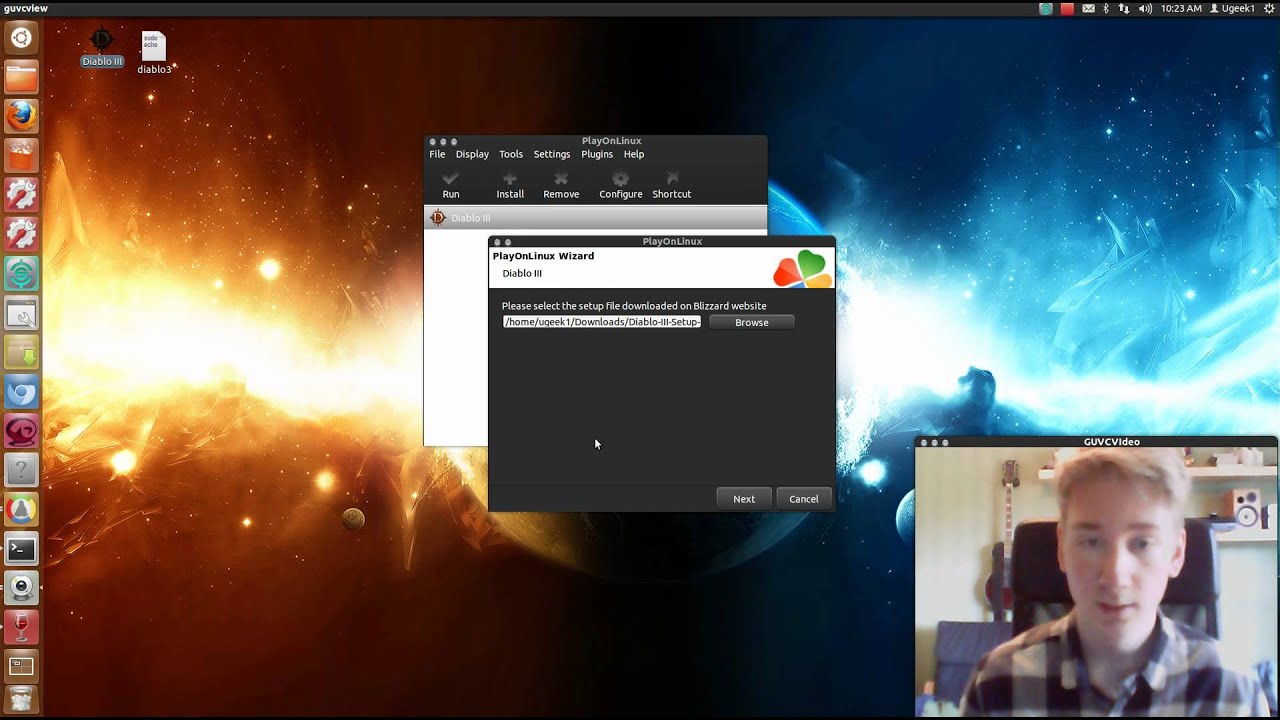
Task: Launch Chromium browser from the launcher
Action: [21, 391]
